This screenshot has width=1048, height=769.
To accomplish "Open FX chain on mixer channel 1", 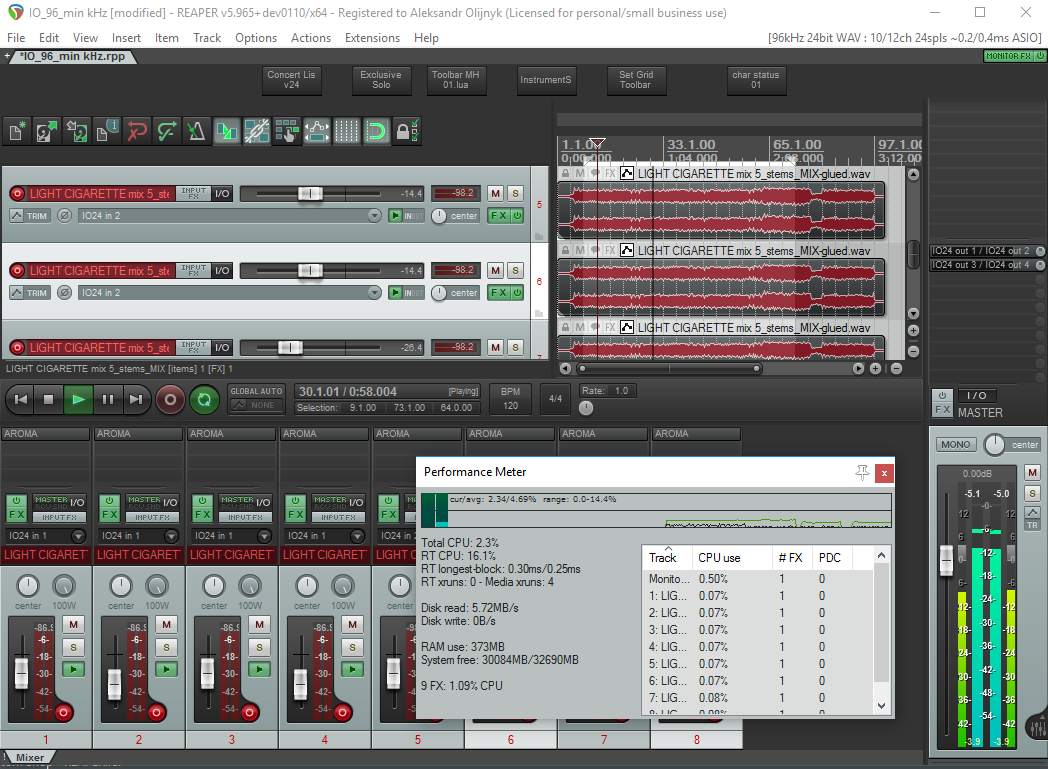I will [x=17, y=514].
